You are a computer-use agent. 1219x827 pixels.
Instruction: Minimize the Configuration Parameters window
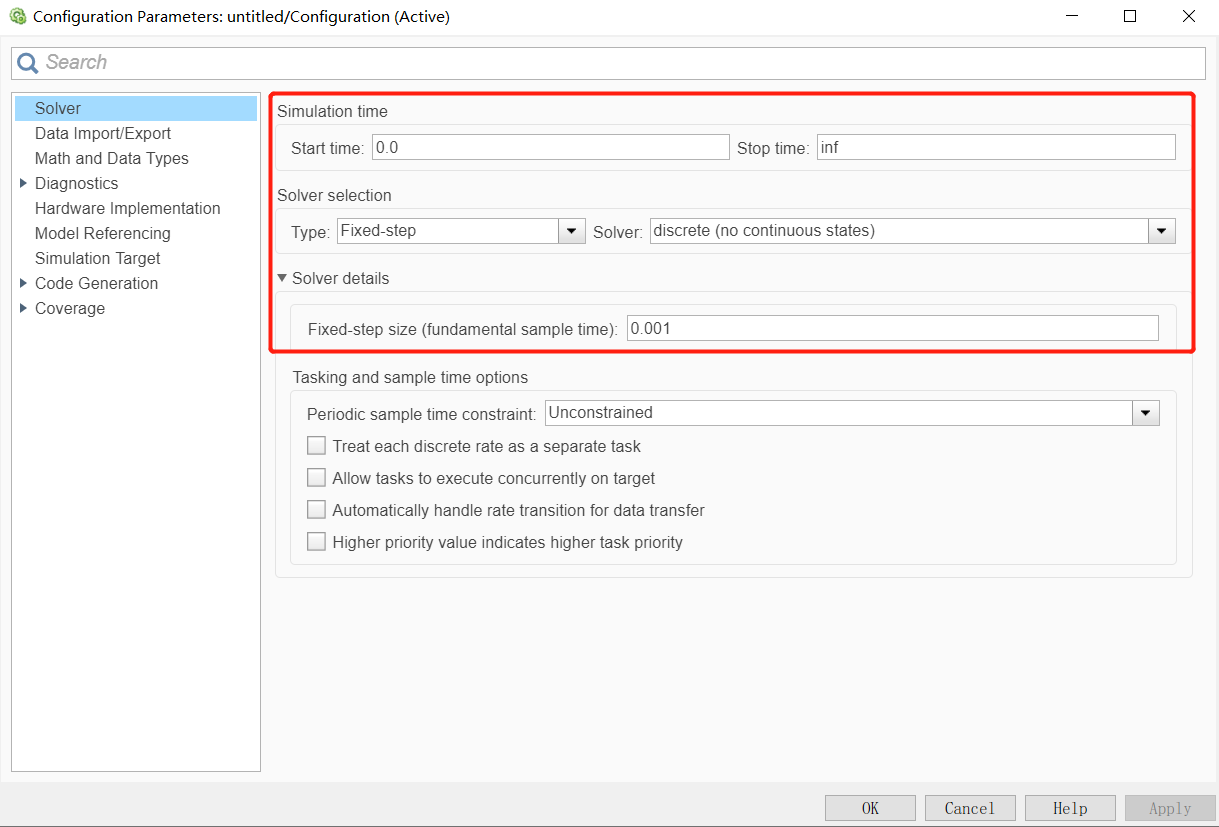[x=1072, y=16]
